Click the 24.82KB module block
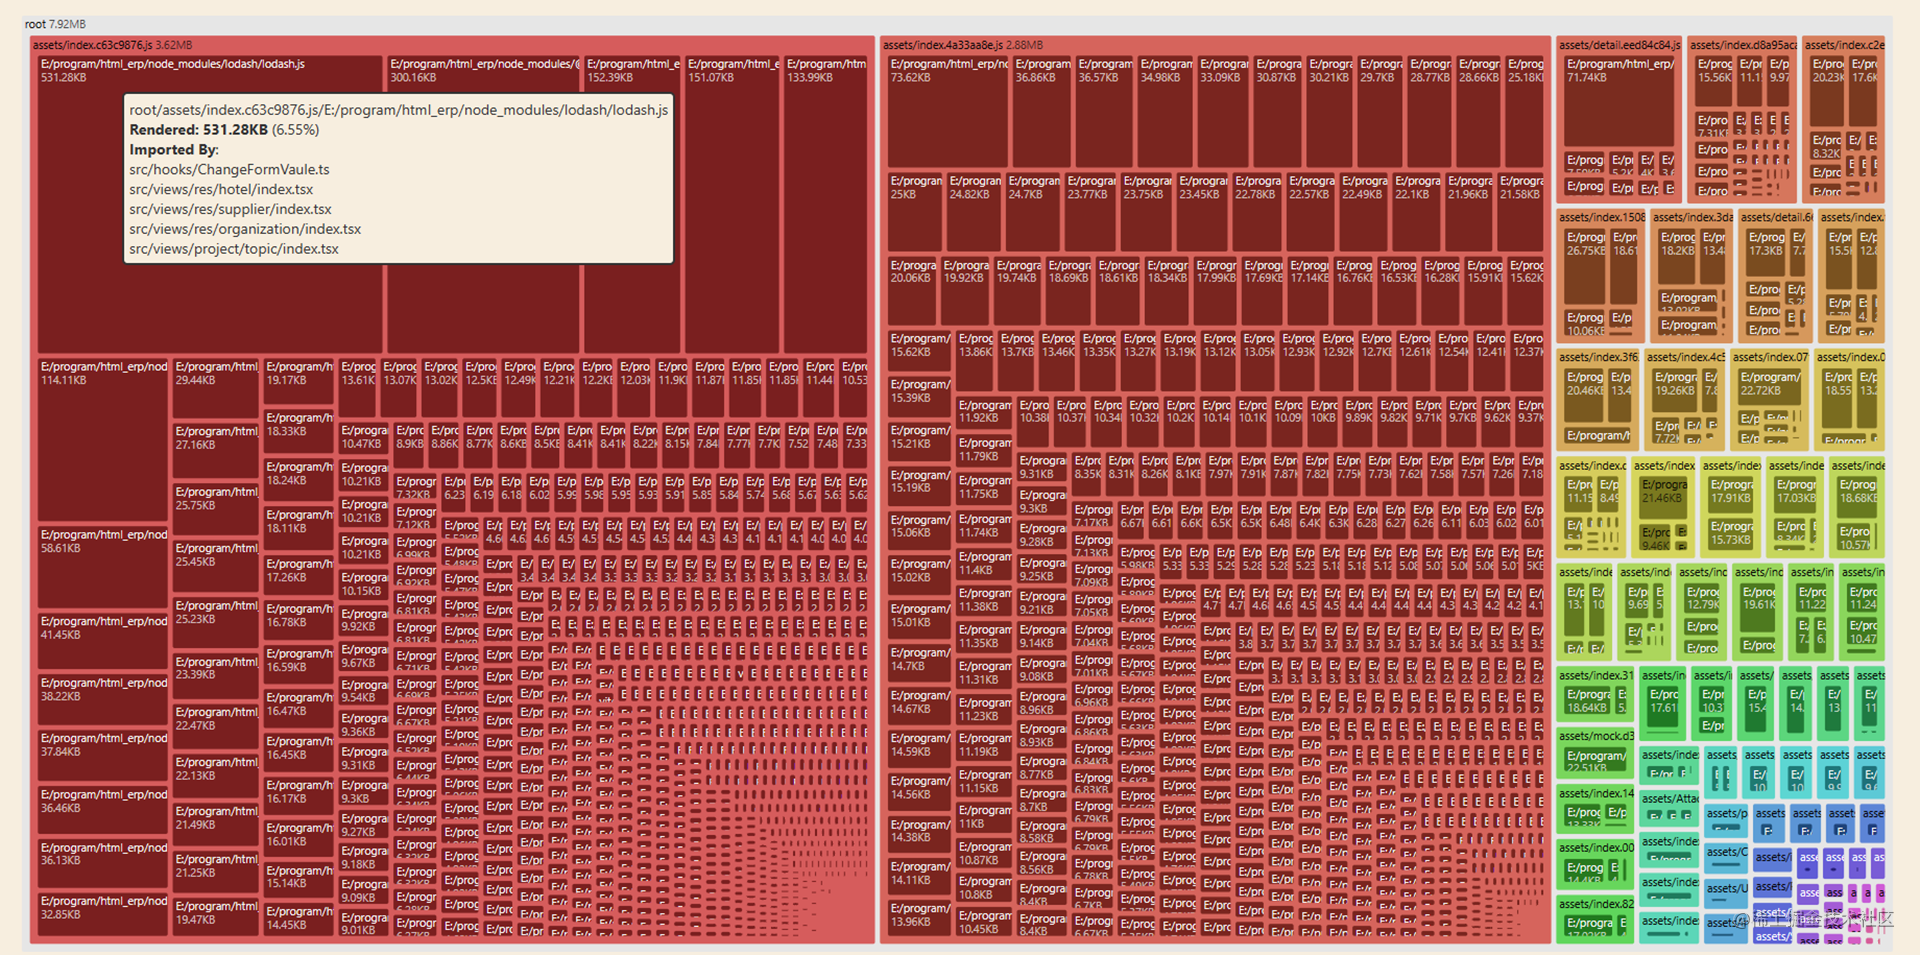This screenshot has width=1920, height=955. tap(974, 212)
